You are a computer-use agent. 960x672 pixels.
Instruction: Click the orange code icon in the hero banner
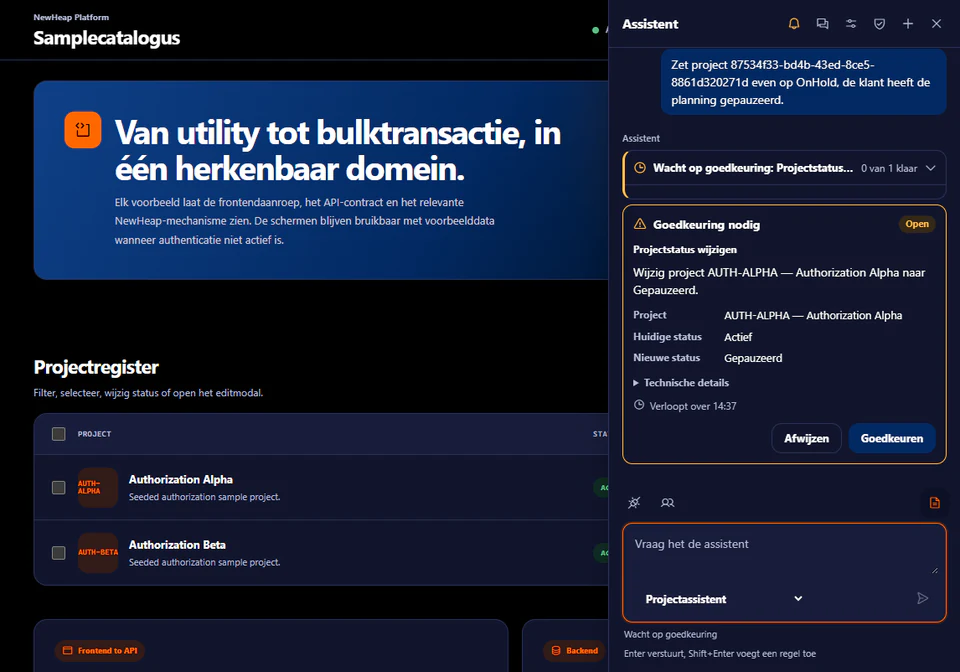click(x=83, y=130)
